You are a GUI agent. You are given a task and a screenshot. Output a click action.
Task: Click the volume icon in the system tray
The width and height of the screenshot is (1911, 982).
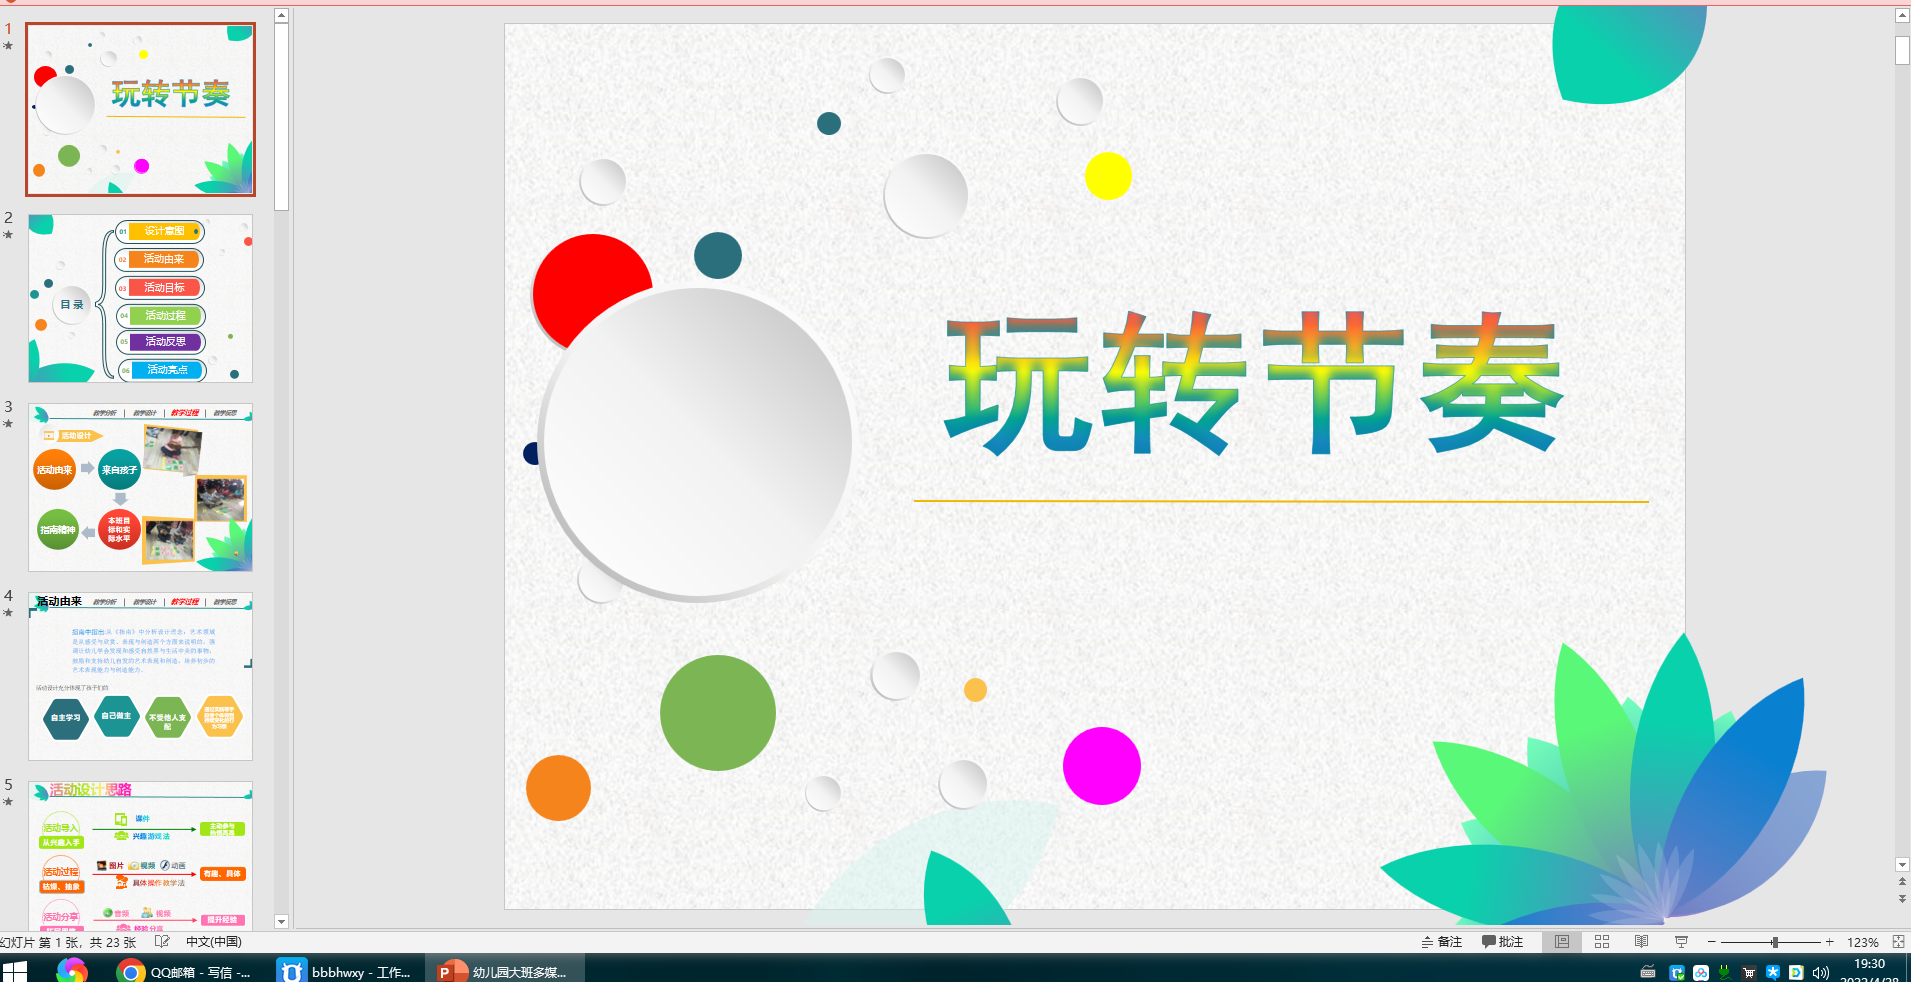(1820, 970)
